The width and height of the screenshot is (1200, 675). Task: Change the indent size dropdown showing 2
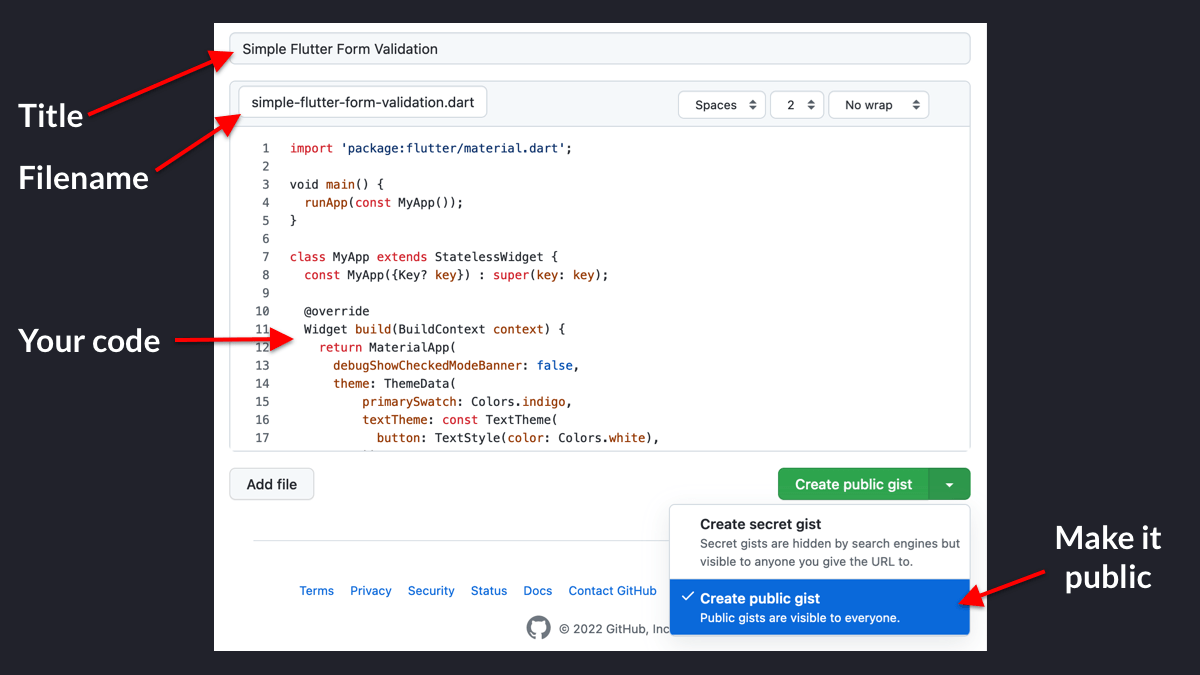tap(797, 105)
